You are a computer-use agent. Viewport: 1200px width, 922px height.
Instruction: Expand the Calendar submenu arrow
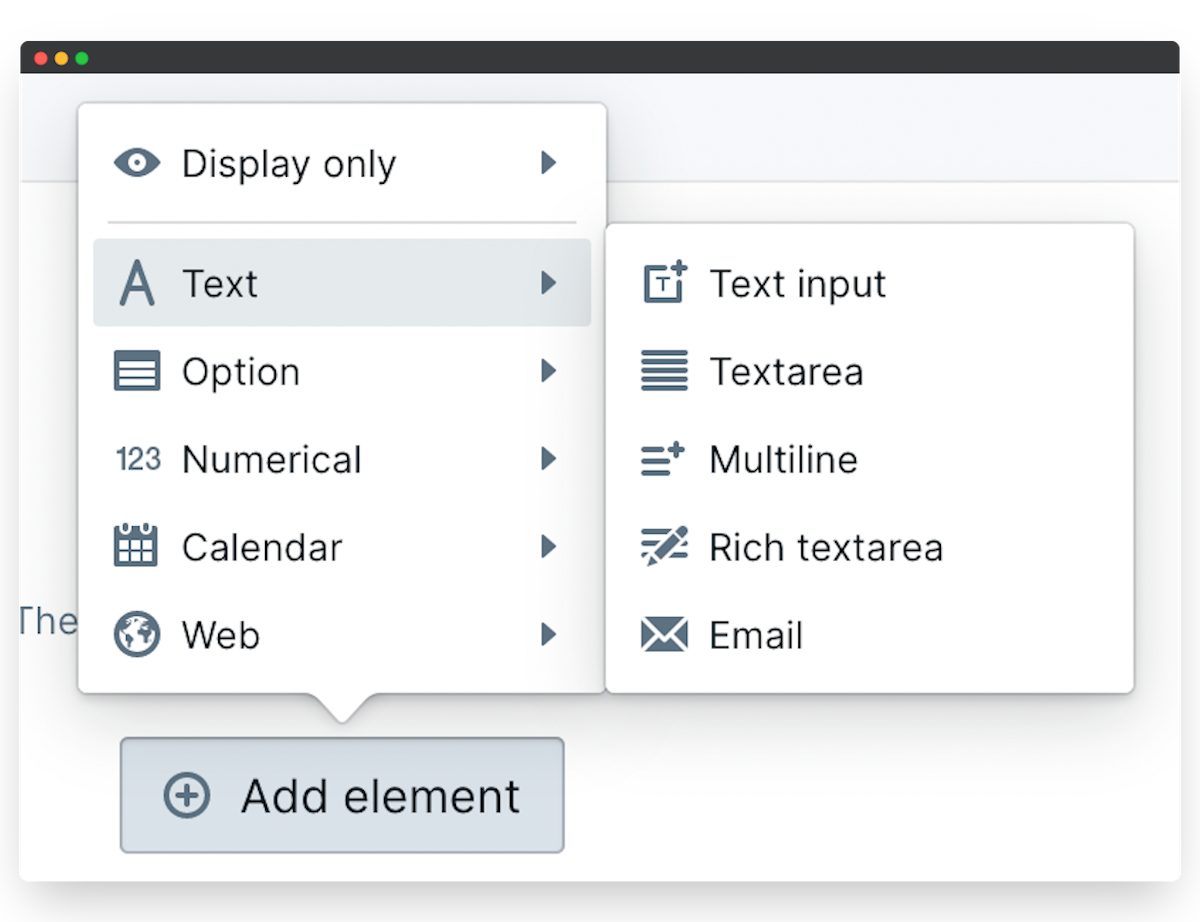pos(548,546)
